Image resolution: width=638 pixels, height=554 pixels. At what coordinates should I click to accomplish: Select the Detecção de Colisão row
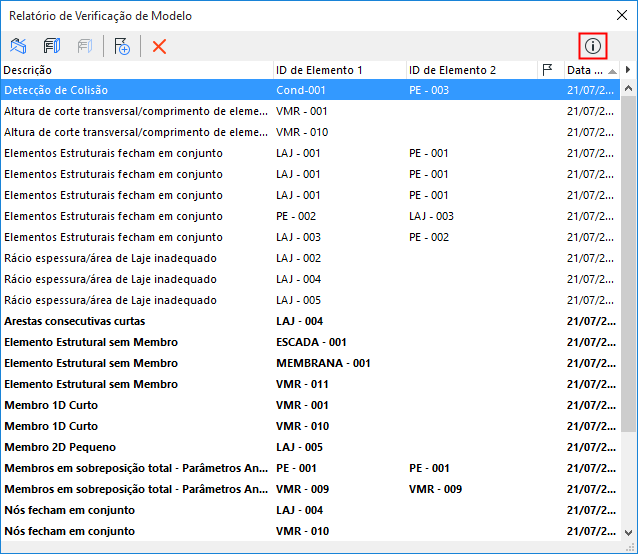pos(310,90)
